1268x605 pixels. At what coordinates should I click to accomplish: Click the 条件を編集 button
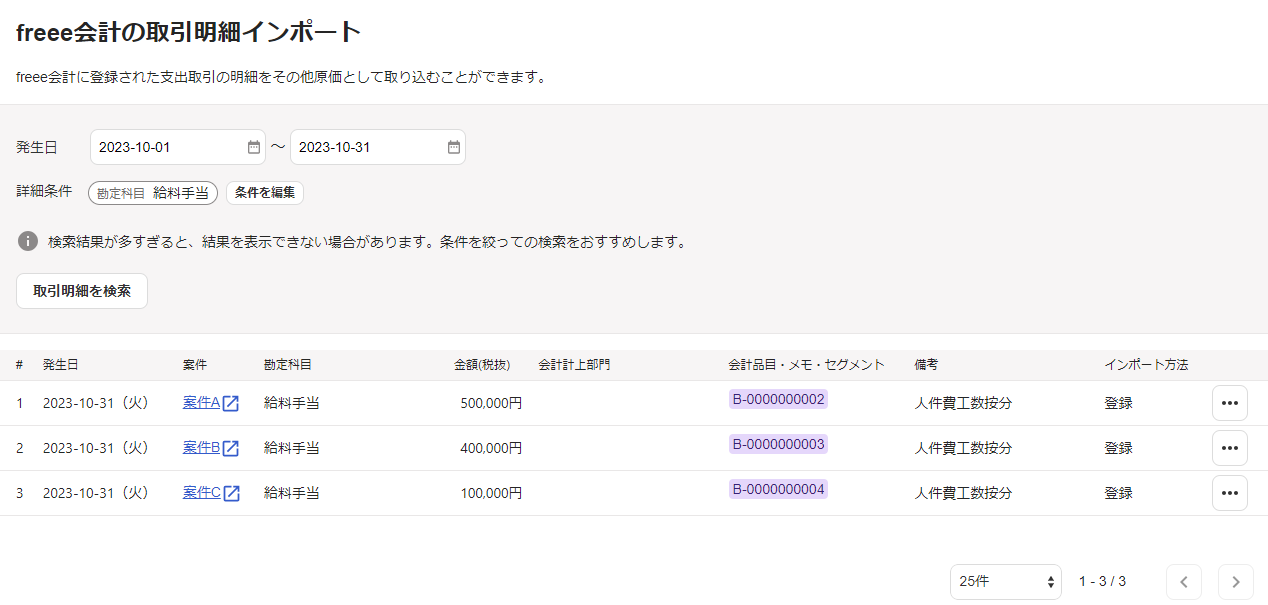pyautogui.click(x=265, y=193)
